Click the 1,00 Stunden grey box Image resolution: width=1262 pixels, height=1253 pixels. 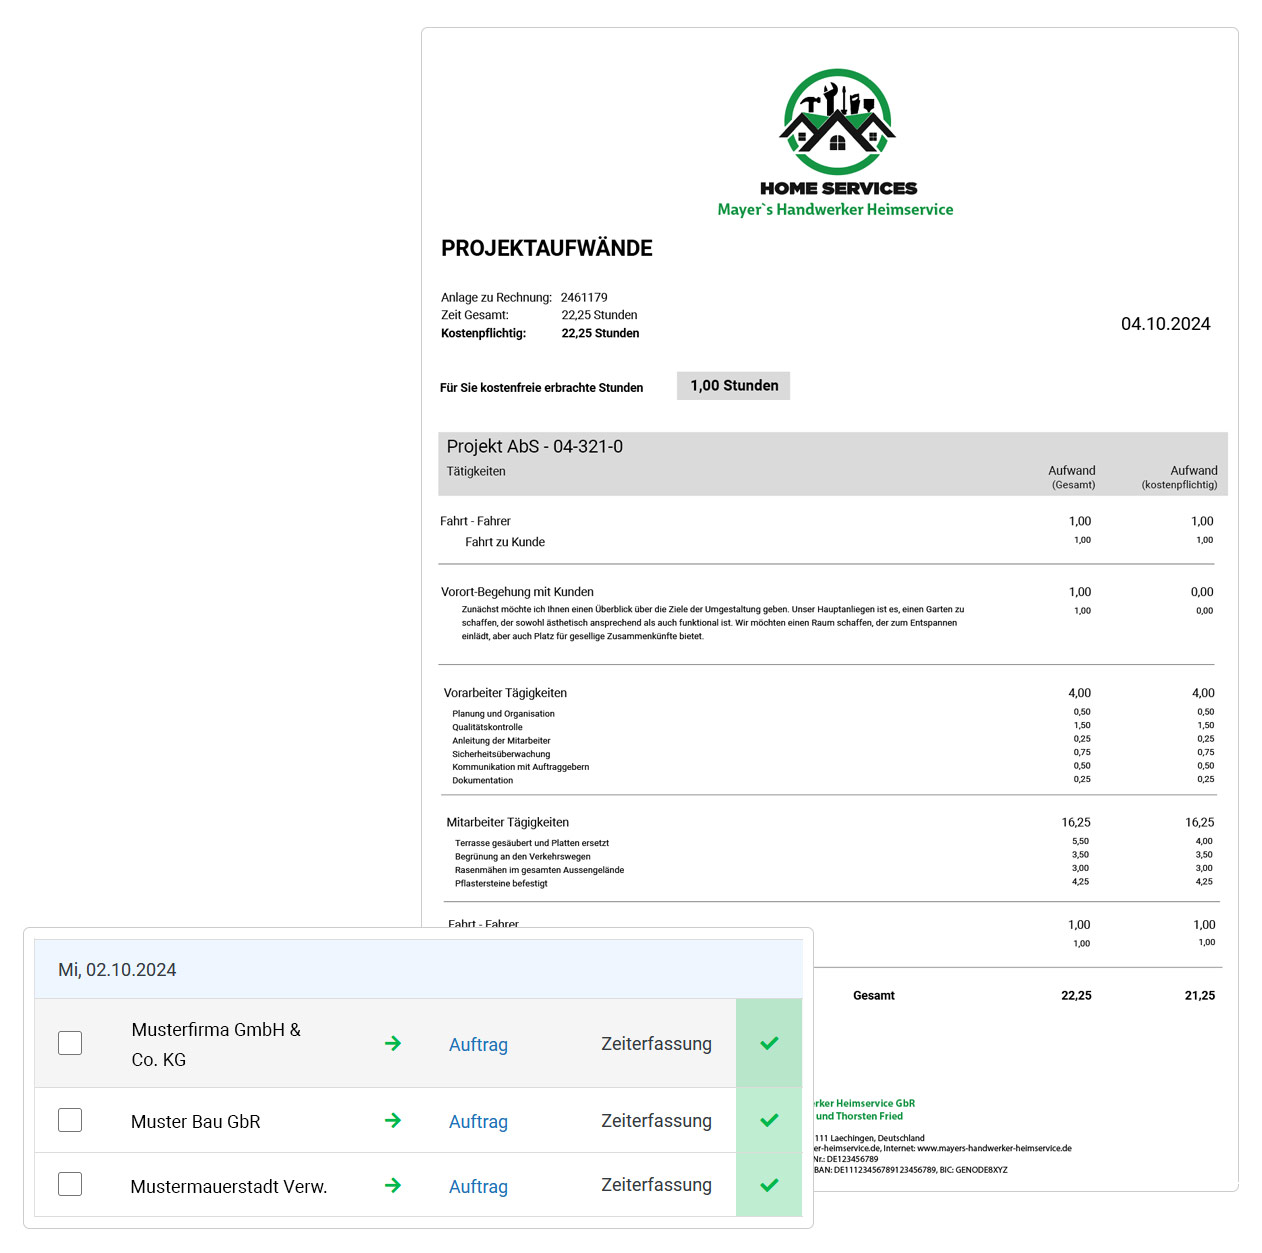[x=733, y=385]
